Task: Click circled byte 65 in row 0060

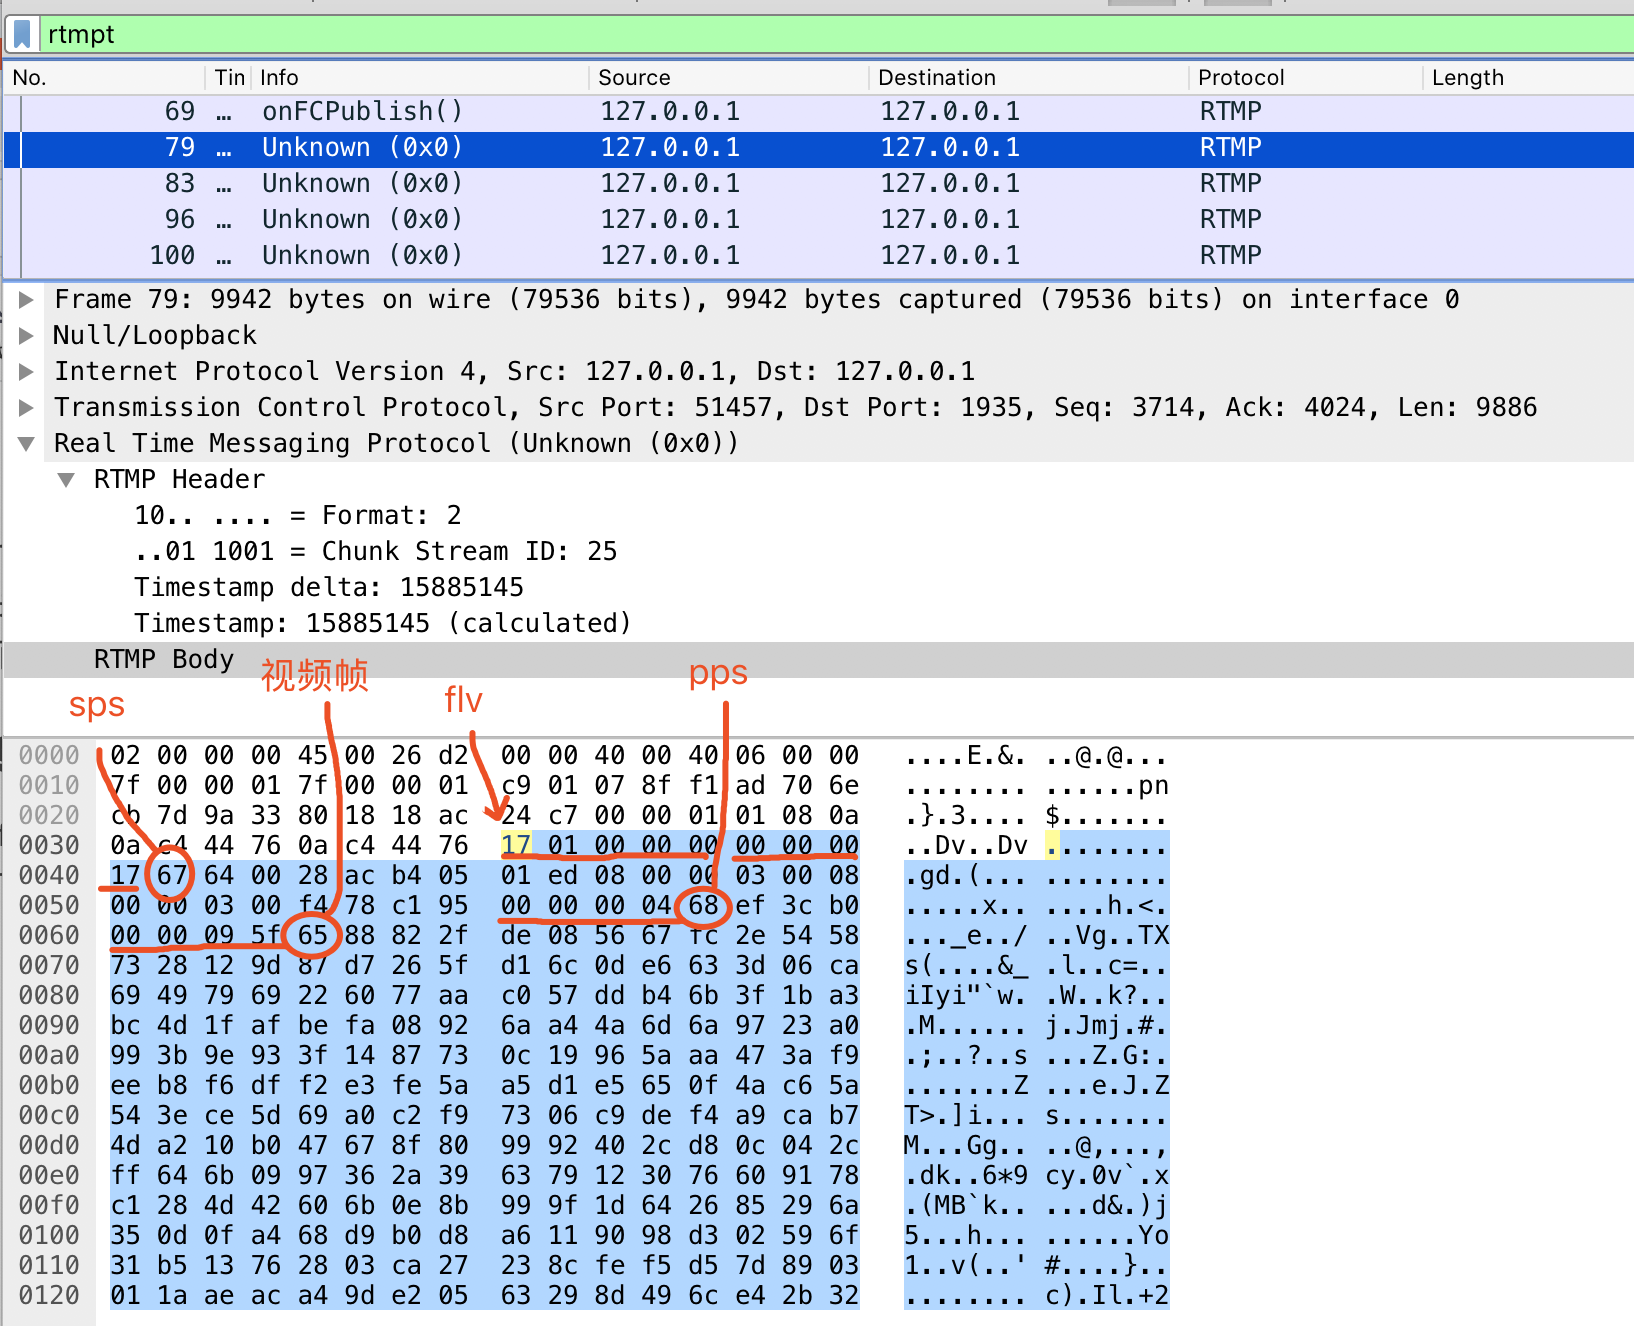Action: pos(313,935)
